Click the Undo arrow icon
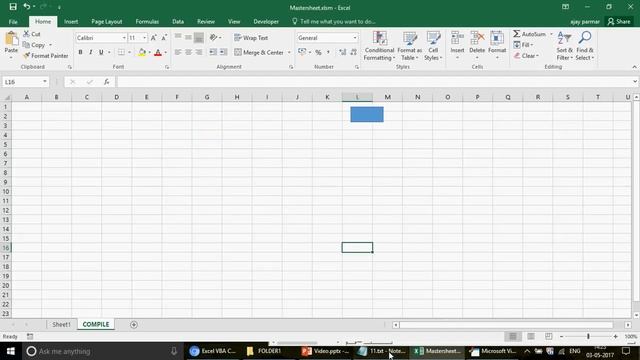640x360 pixels. pyautogui.click(x=27, y=7)
